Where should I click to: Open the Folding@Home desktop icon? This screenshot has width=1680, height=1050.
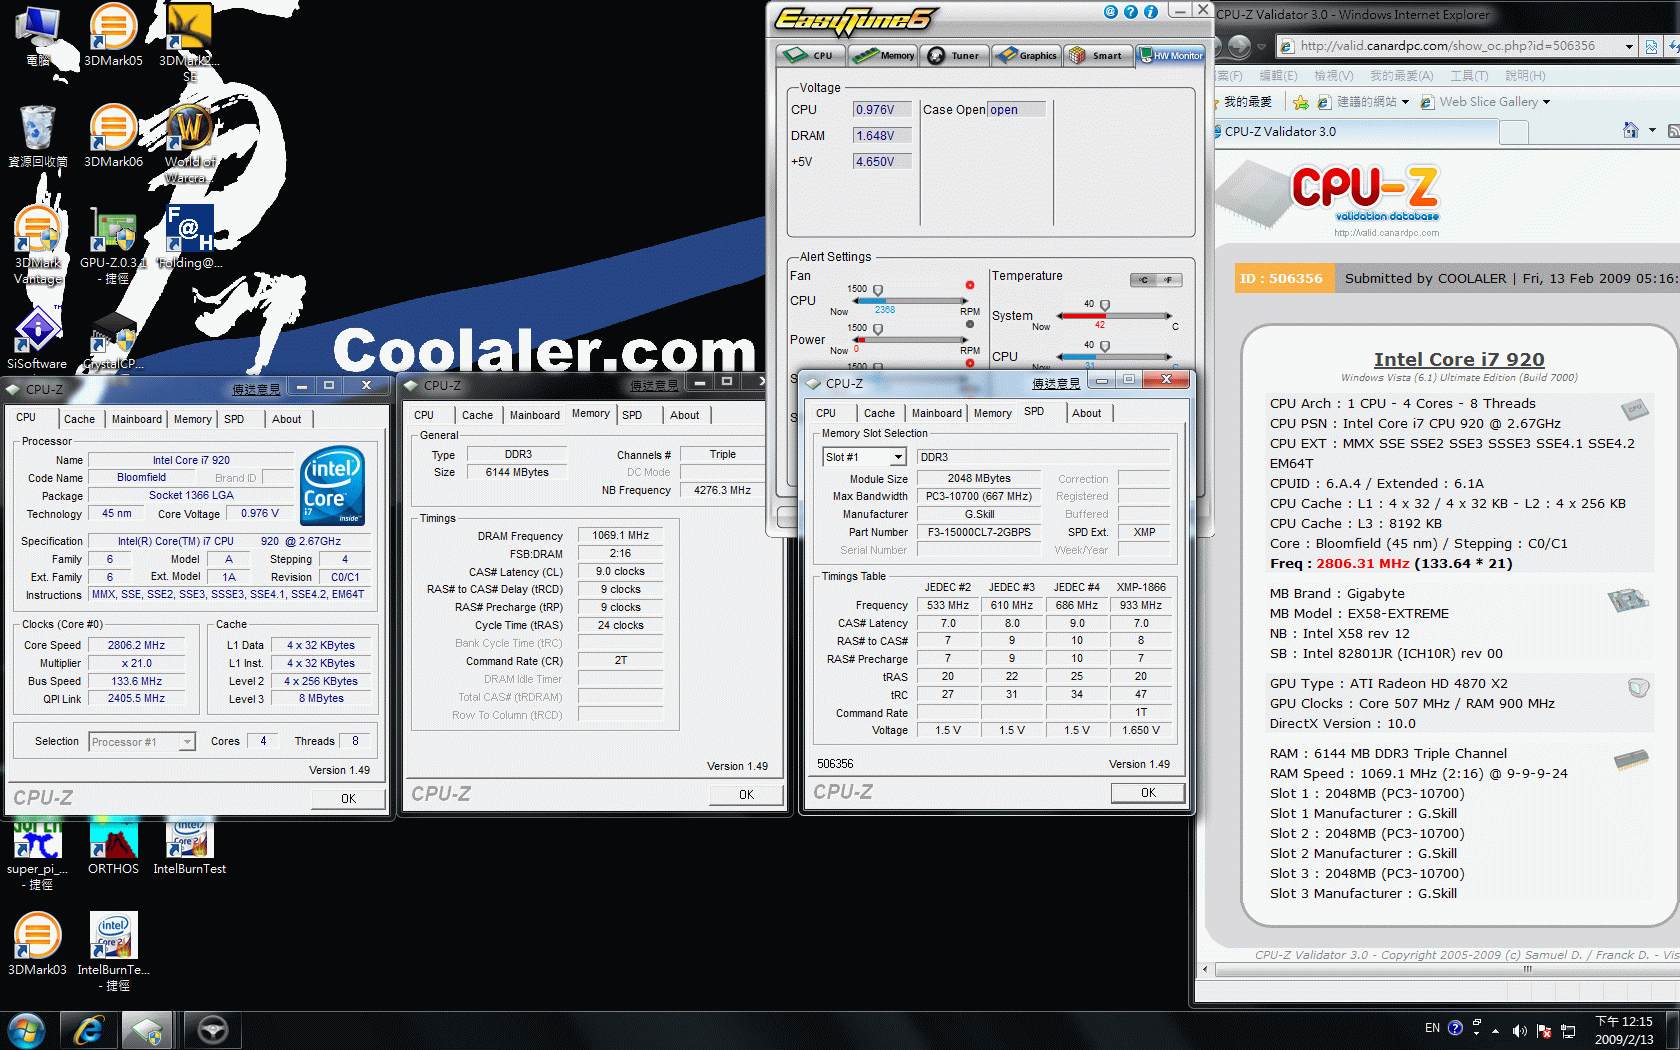(189, 236)
